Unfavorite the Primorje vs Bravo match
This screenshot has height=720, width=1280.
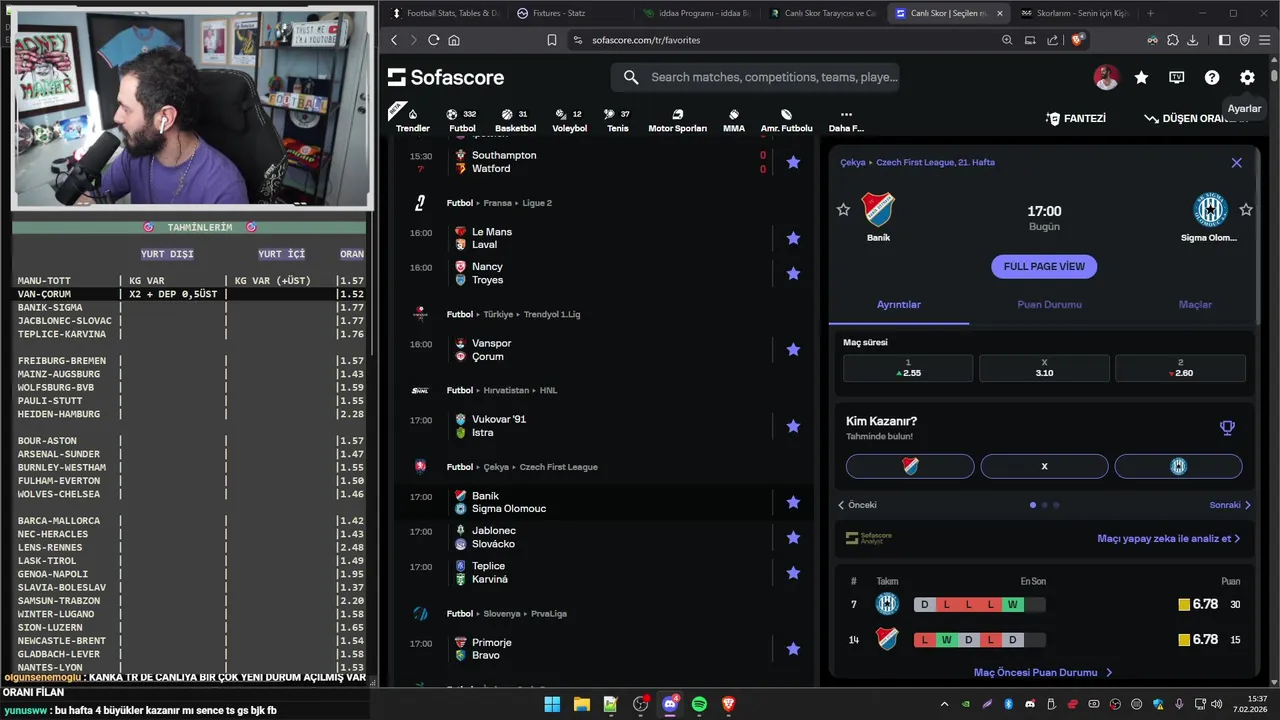(793, 649)
